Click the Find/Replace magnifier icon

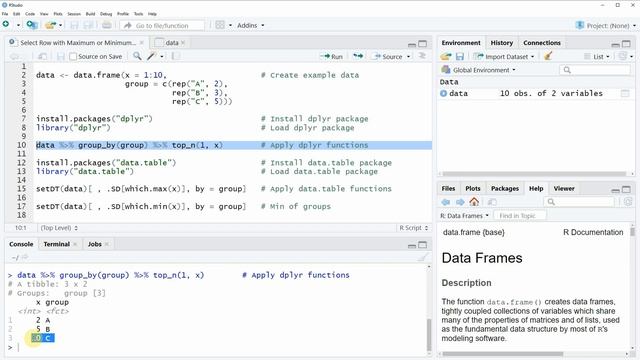click(137, 56)
